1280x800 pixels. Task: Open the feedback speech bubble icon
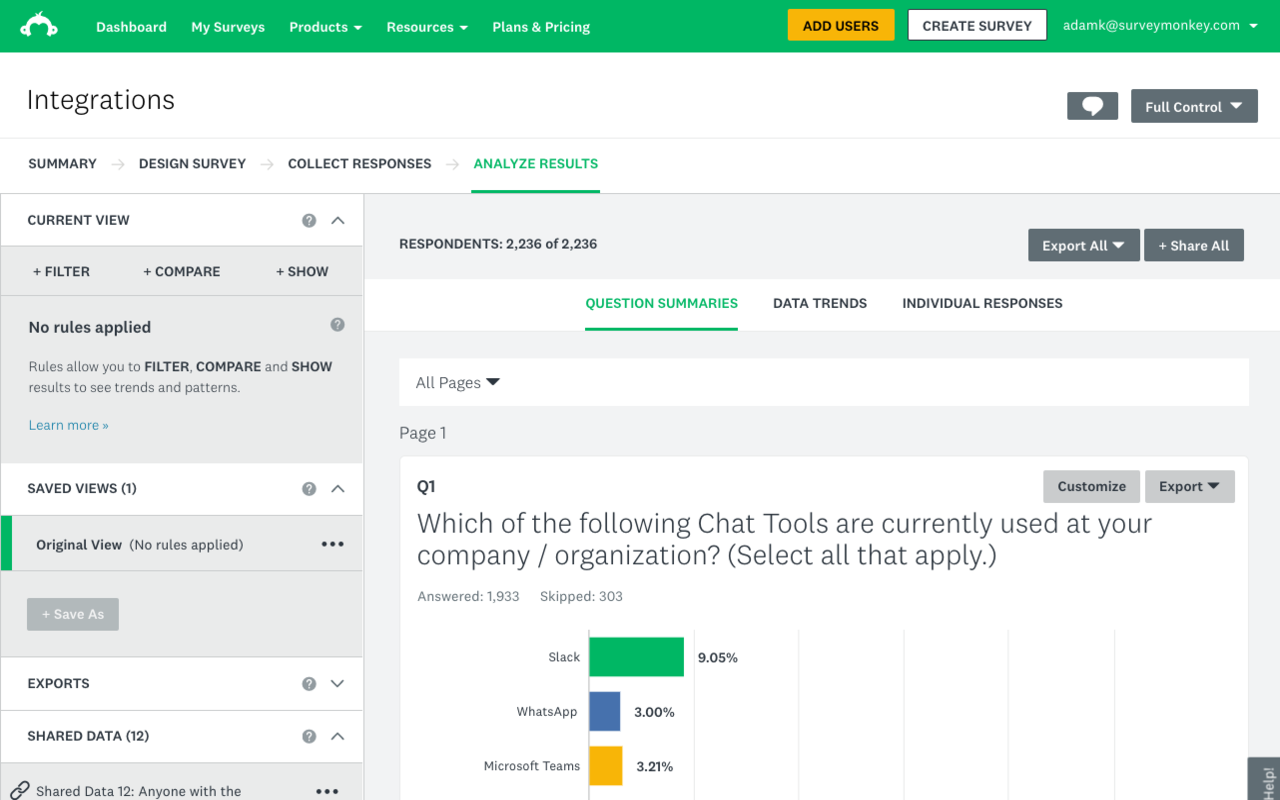pyautogui.click(x=1092, y=105)
